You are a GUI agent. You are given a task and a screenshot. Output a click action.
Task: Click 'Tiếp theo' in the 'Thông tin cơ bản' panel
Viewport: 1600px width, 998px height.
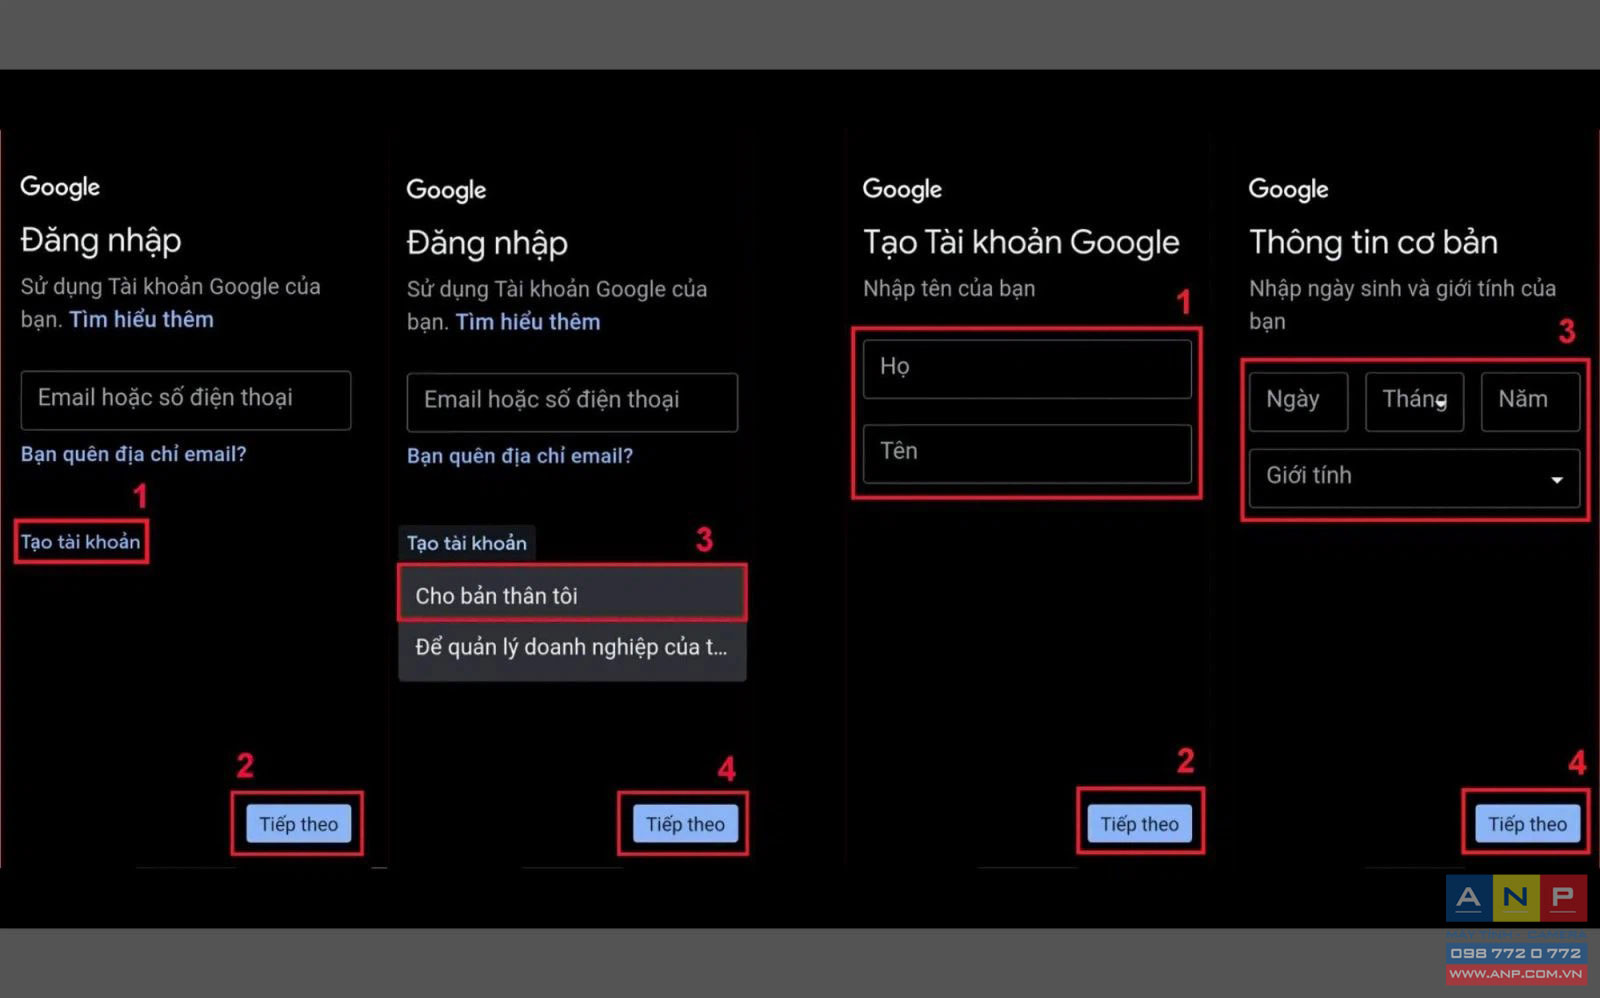[1527, 824]
